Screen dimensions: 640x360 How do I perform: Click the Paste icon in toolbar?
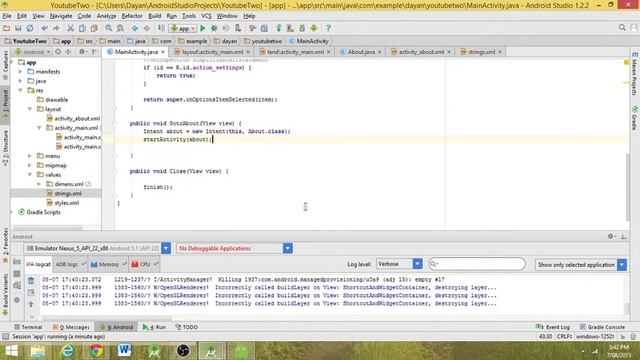coord(94,28)
